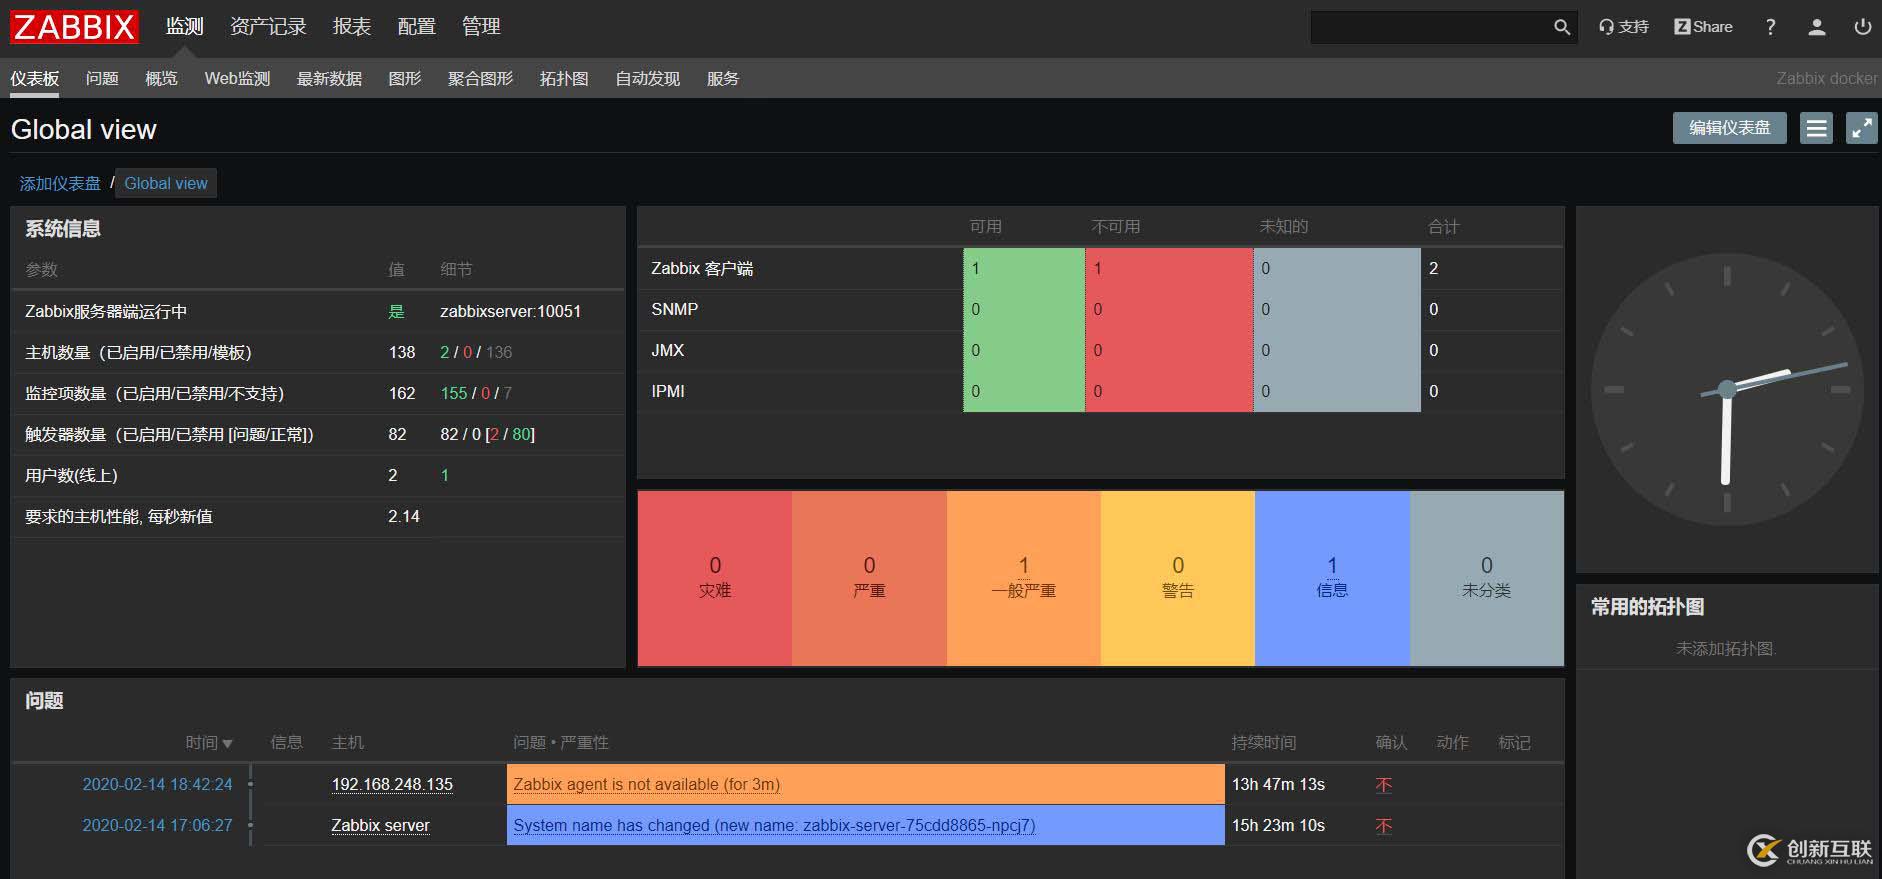This screenshot has width=1882, height=879.
Task: Toggle fullscreen kiosk mode icon
Action: point(1861,128)
